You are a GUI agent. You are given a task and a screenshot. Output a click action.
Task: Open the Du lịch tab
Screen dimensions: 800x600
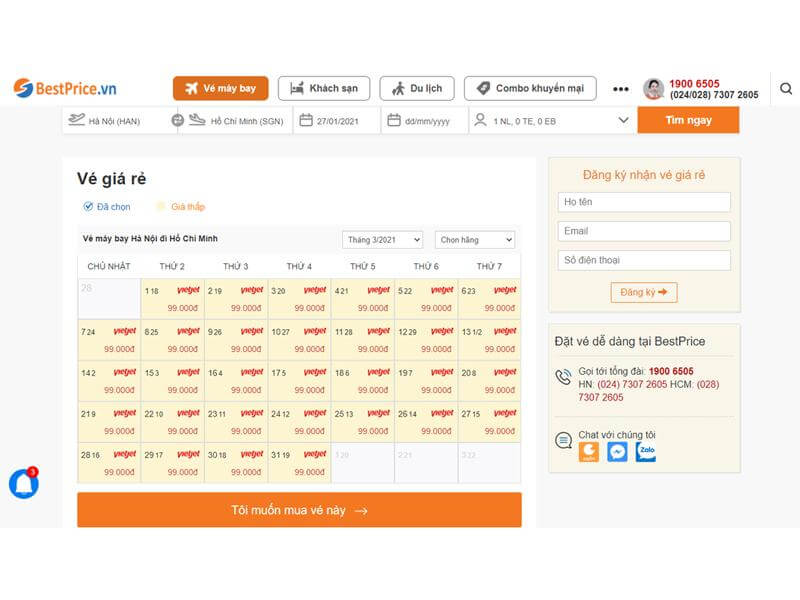pos(417,89)
